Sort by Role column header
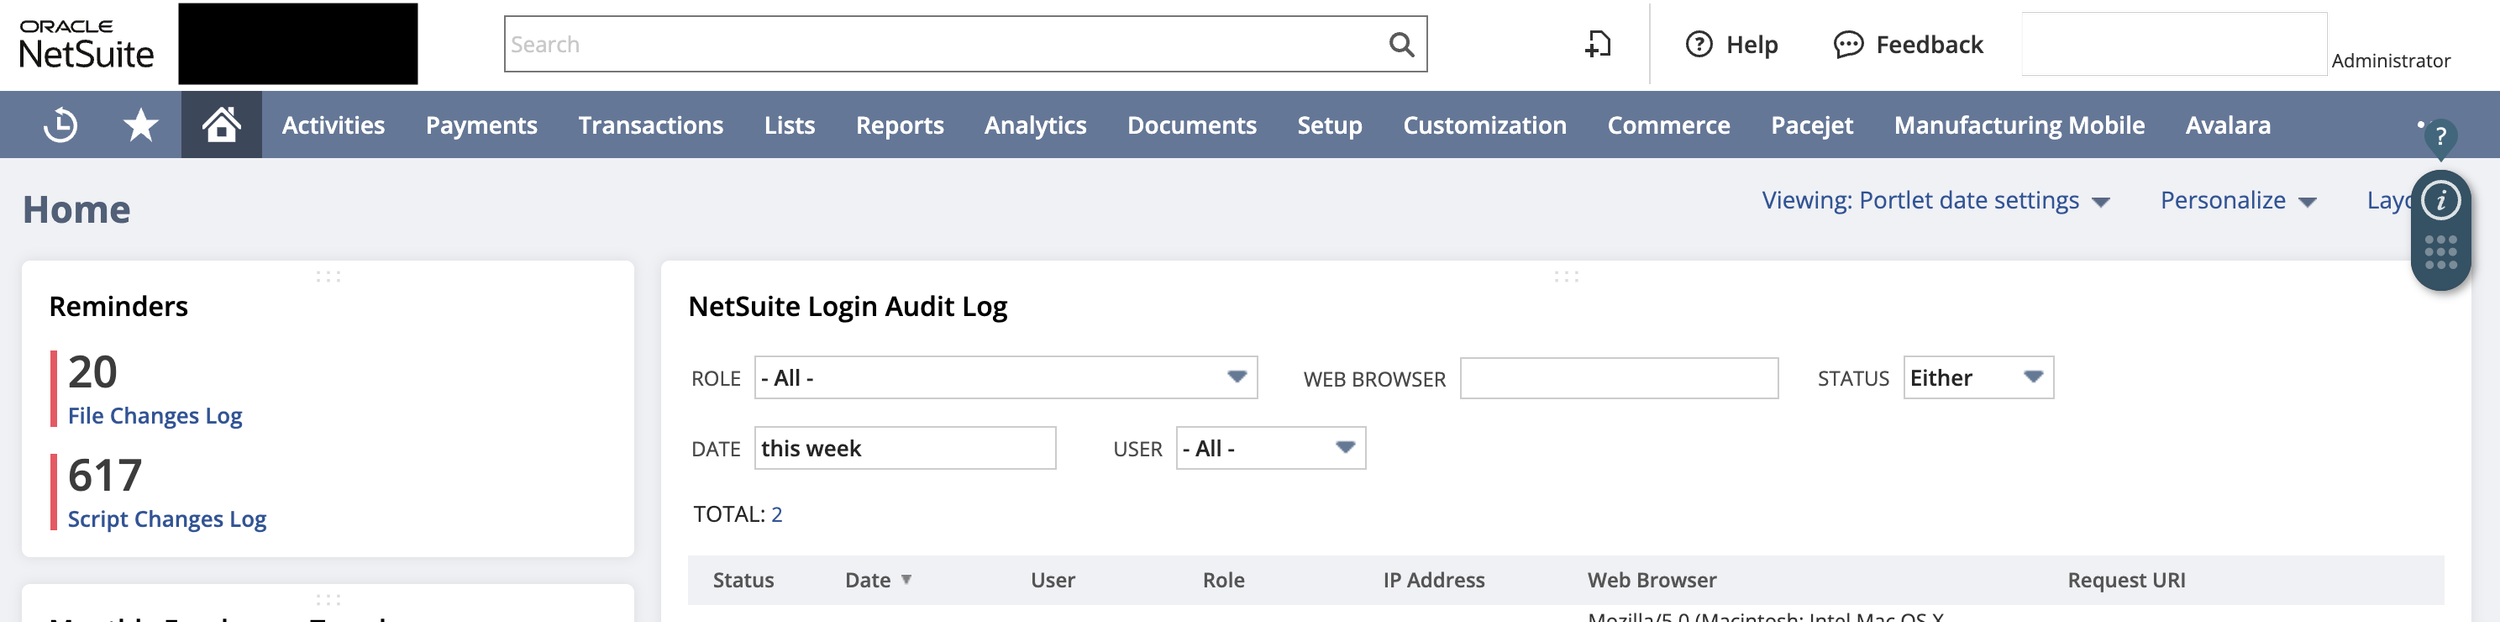Screen dimensions: 2500x622 click(1223, 580)
